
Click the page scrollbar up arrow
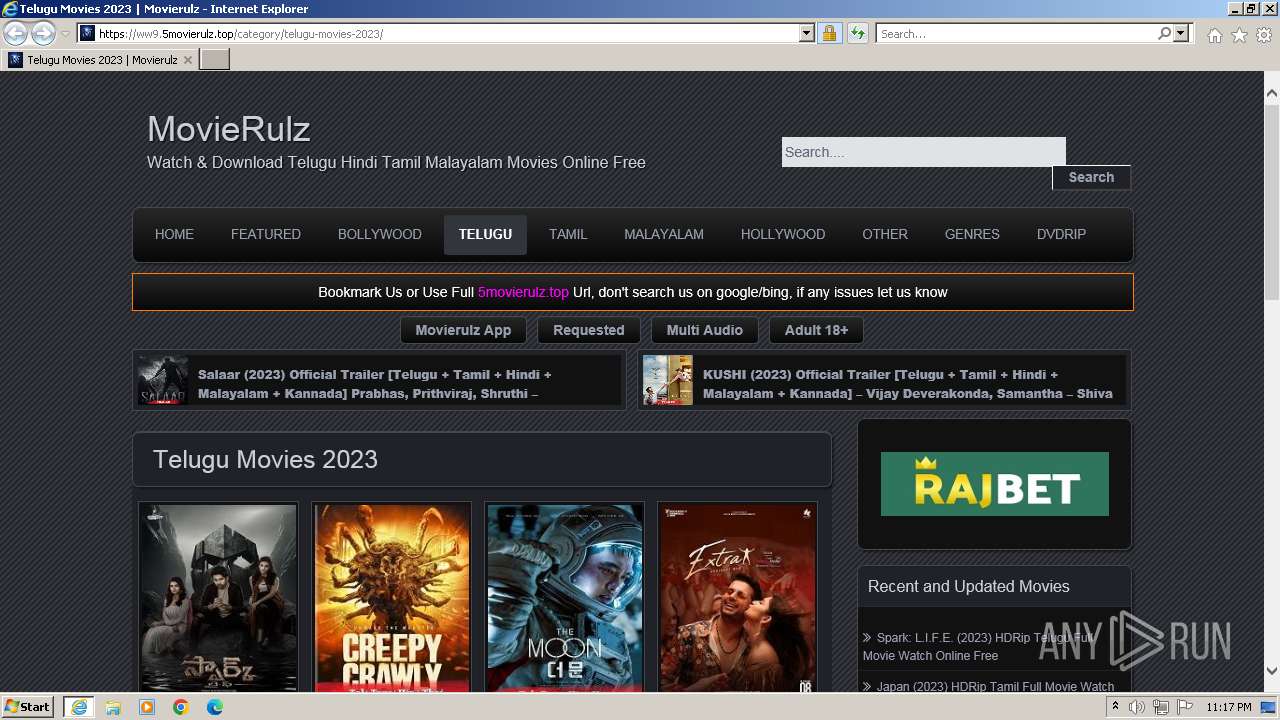pos(1272,93)
